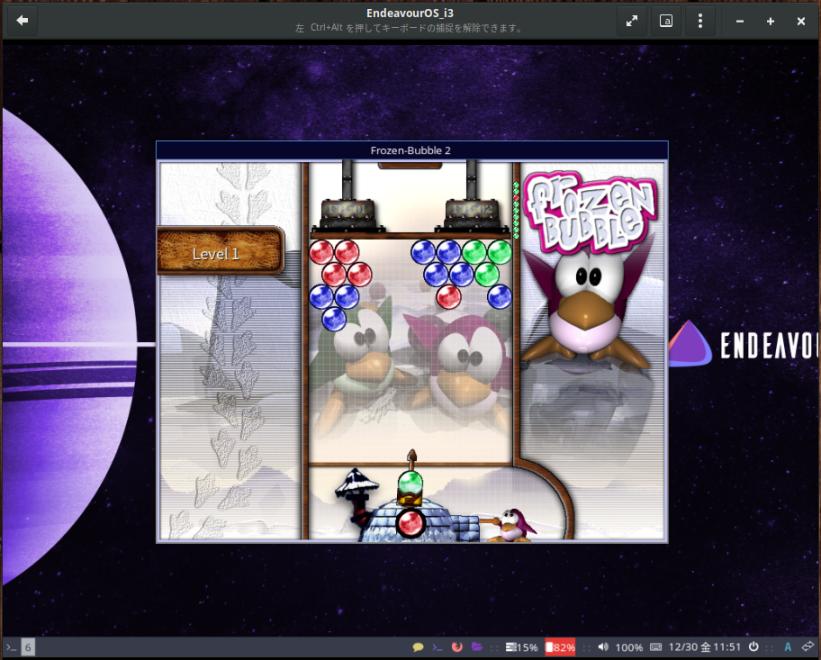
Task: Open the keyboard shortcuts button in header
Action: [x=666, y=21]
